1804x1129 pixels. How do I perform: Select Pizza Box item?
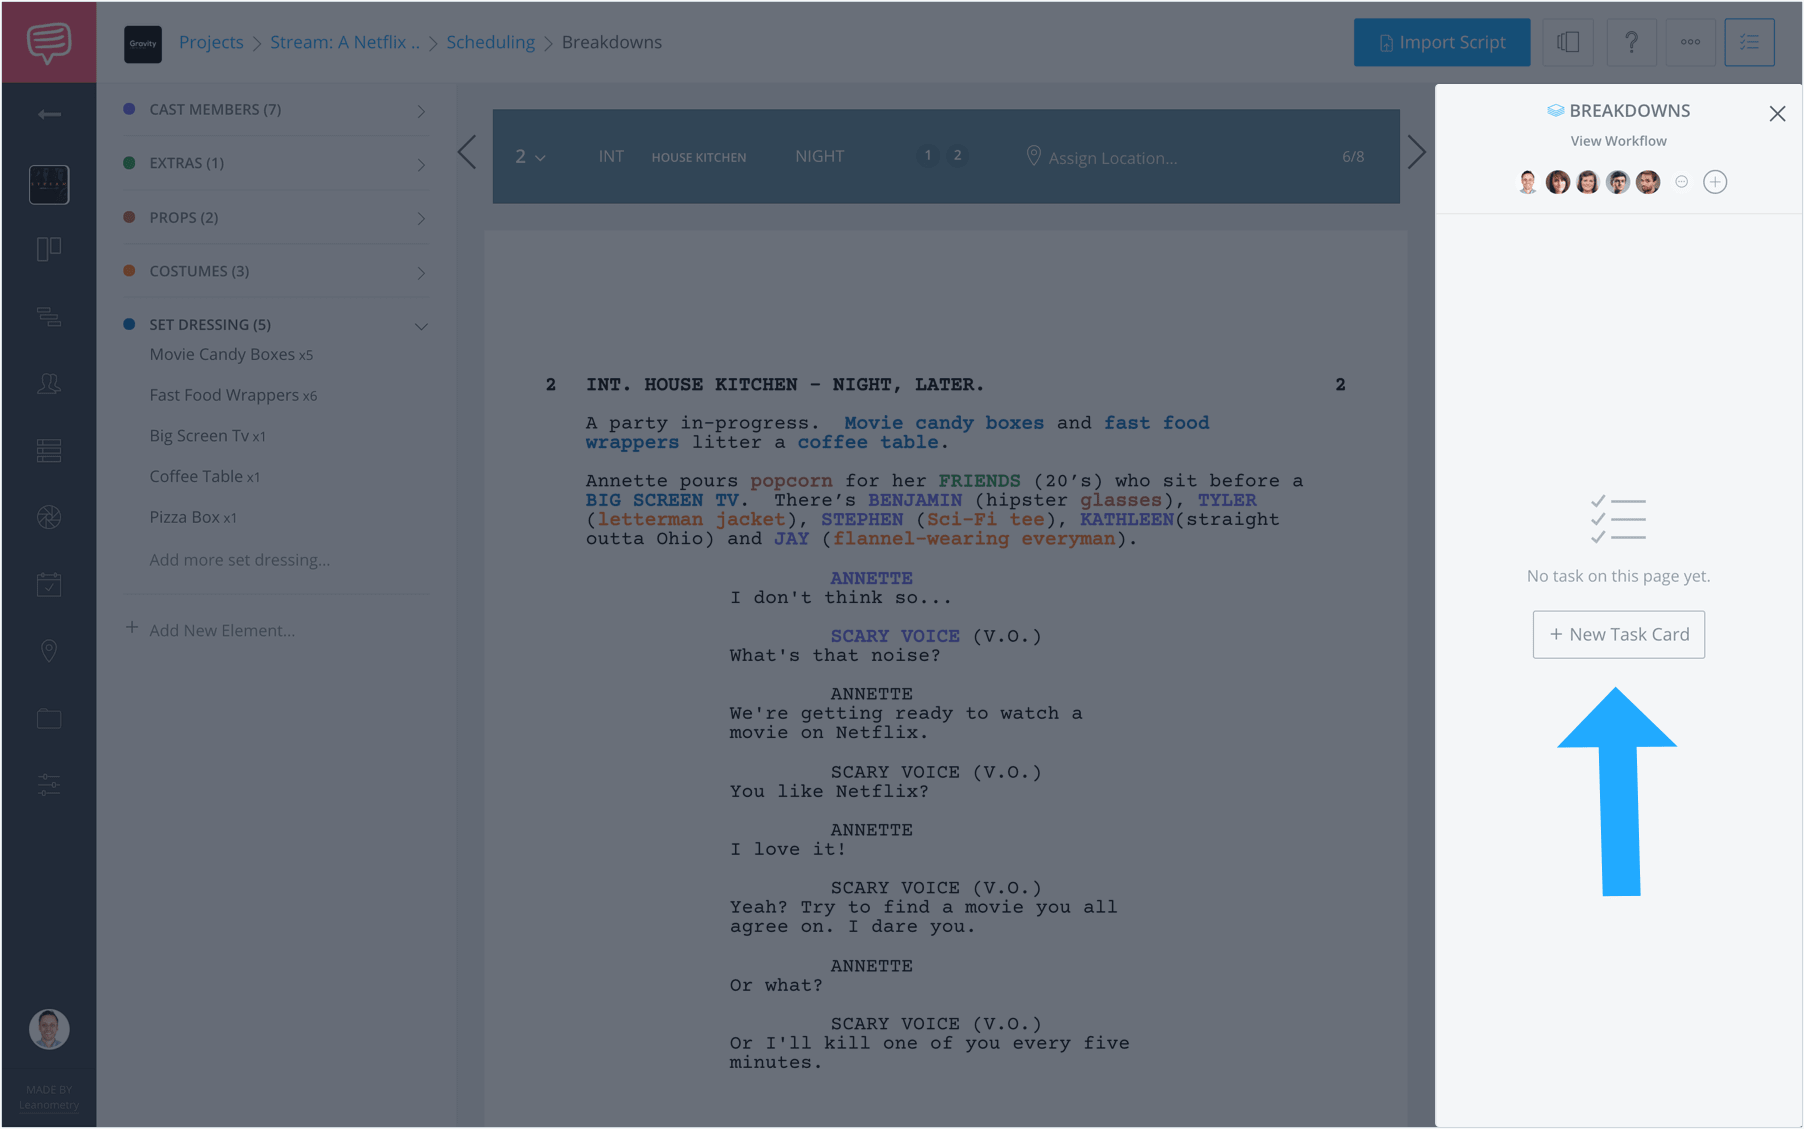[x=193, y=517]
